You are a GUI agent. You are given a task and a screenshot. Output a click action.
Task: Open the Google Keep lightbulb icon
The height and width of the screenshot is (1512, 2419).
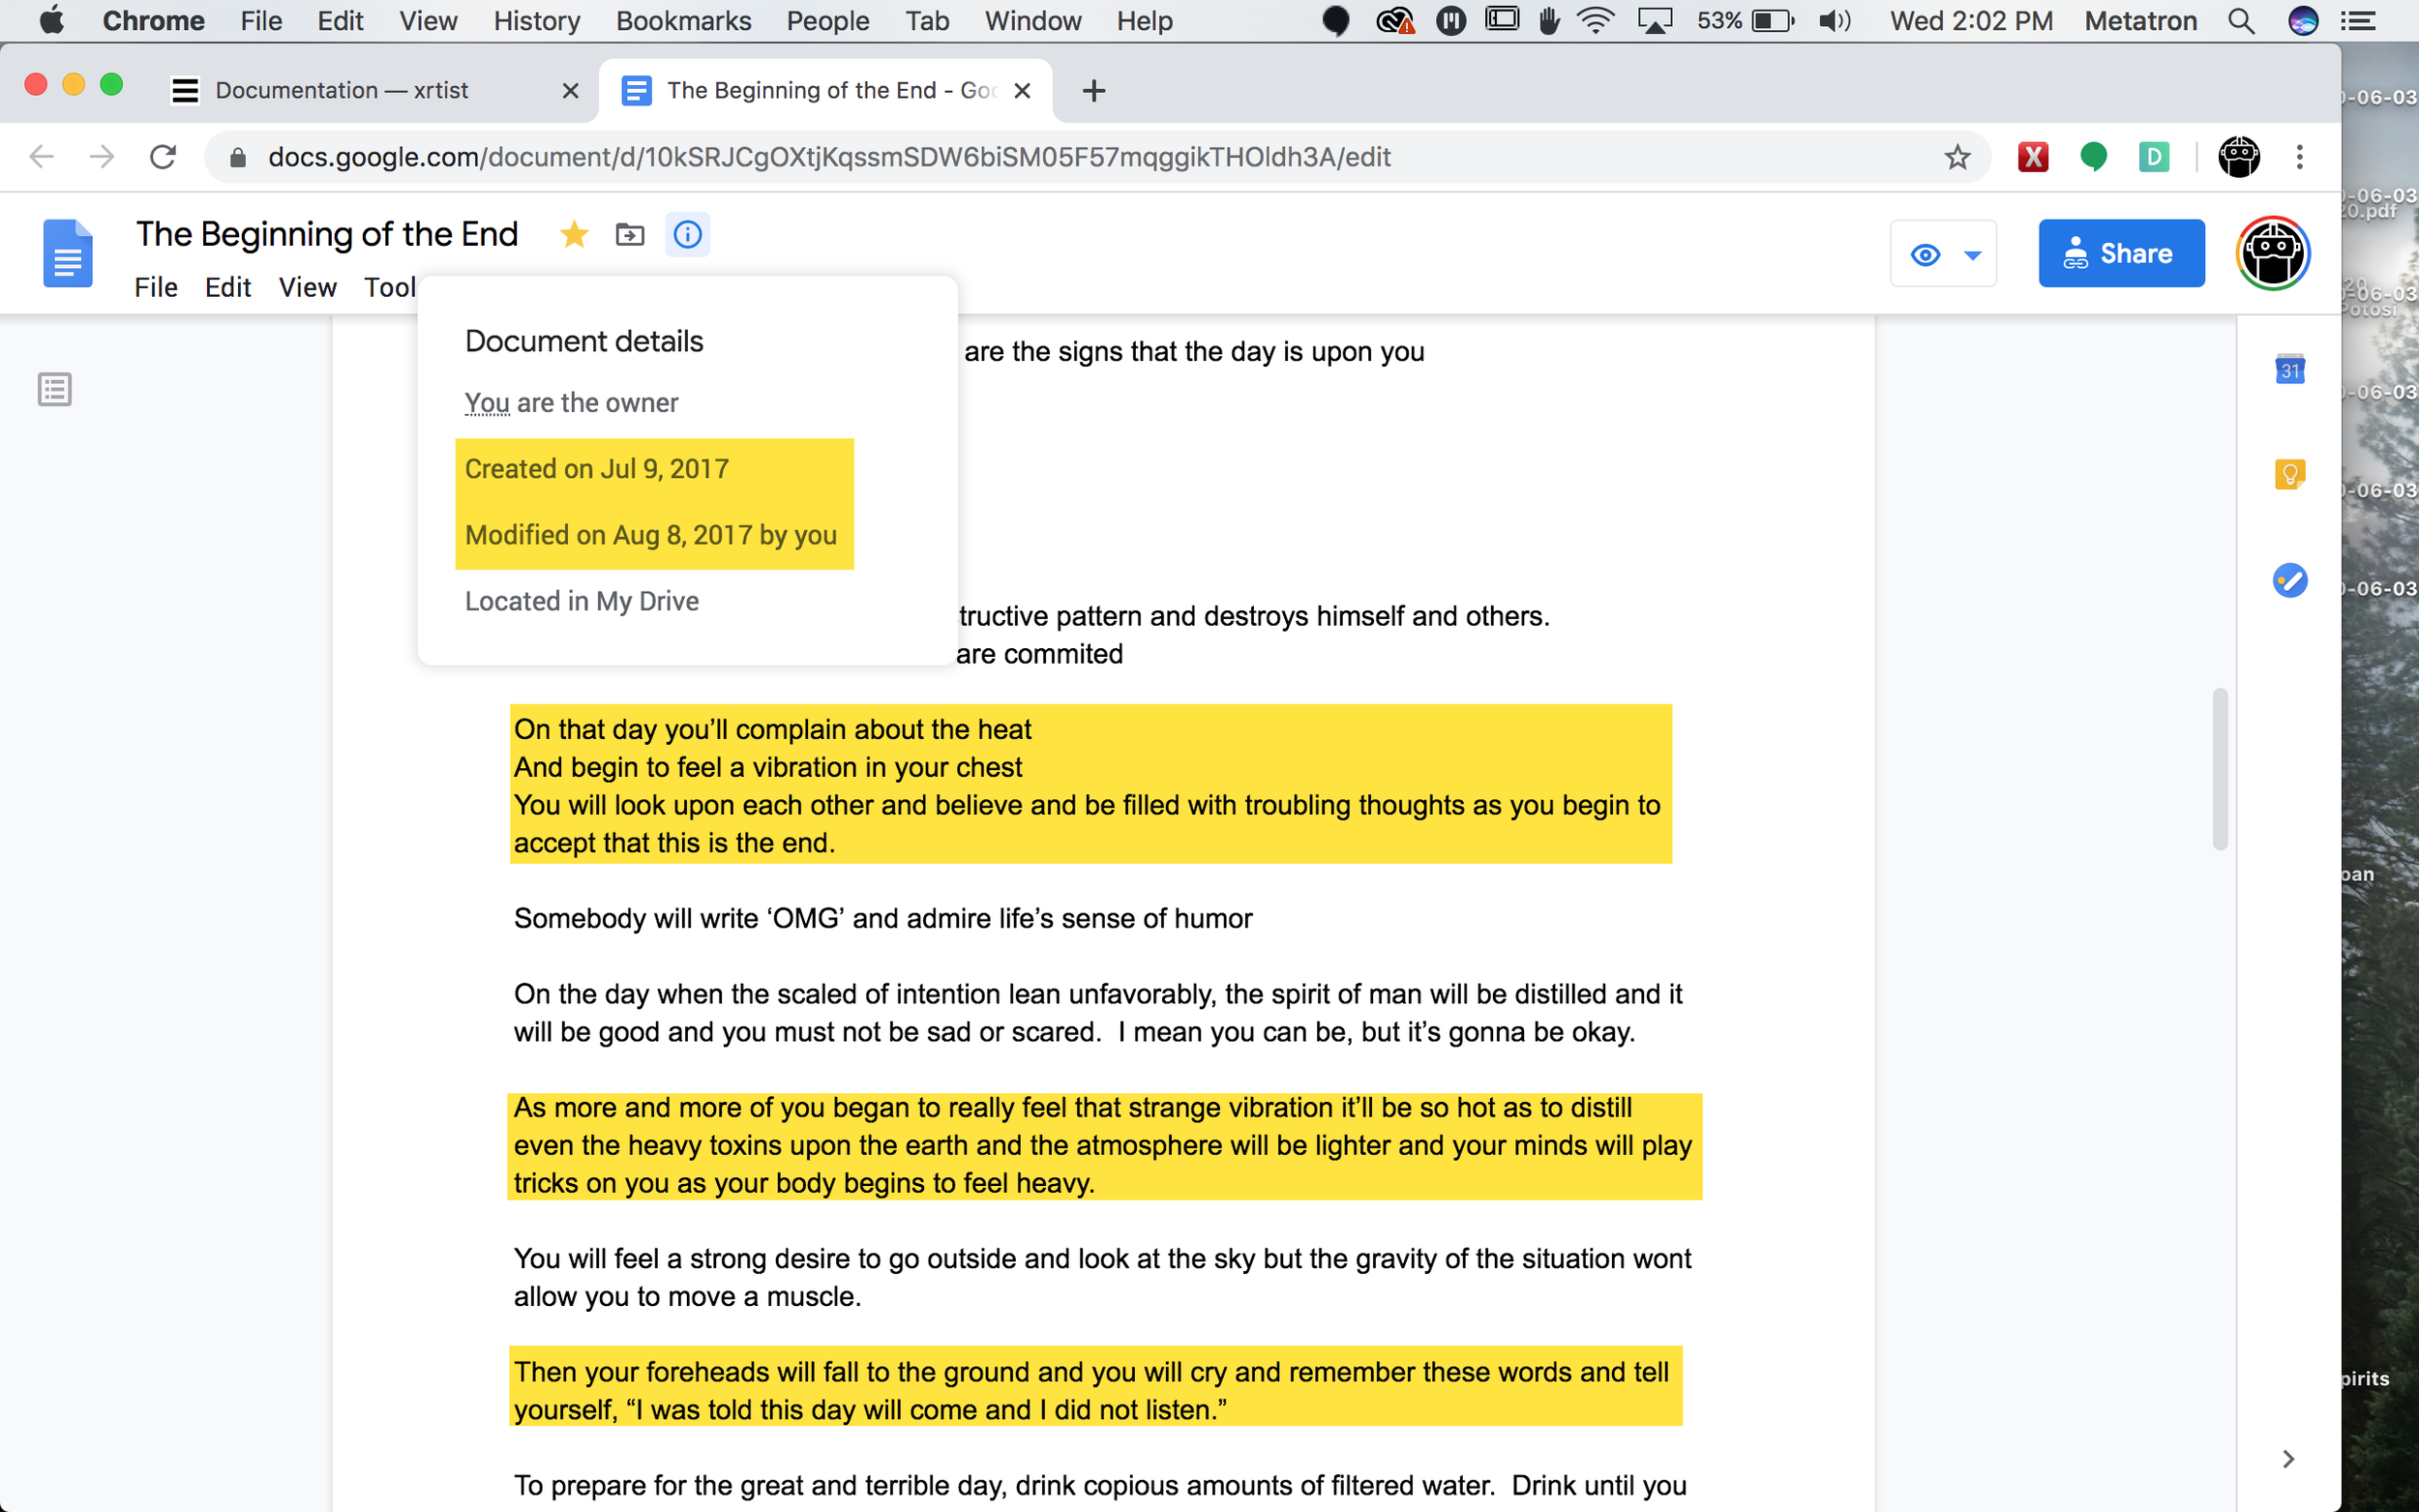point(2289,473)
